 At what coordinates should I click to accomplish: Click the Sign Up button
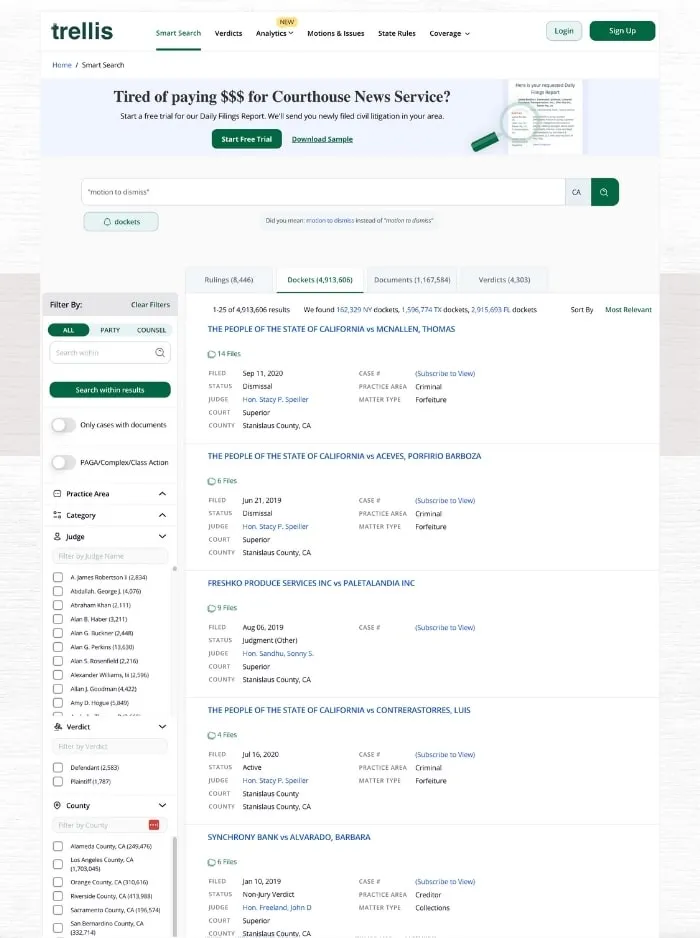[622, 31]
